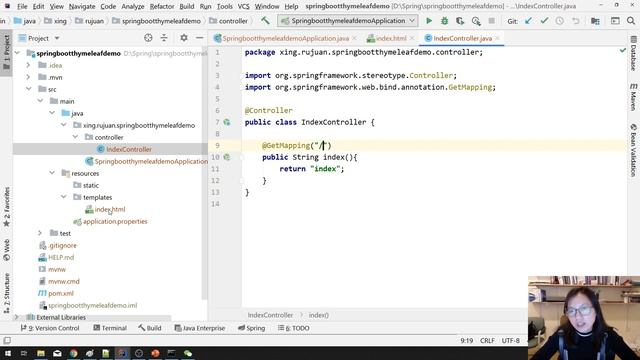Open the Refactor menu
The width and height of the screenshot is (640, 360).
(162, 7)
